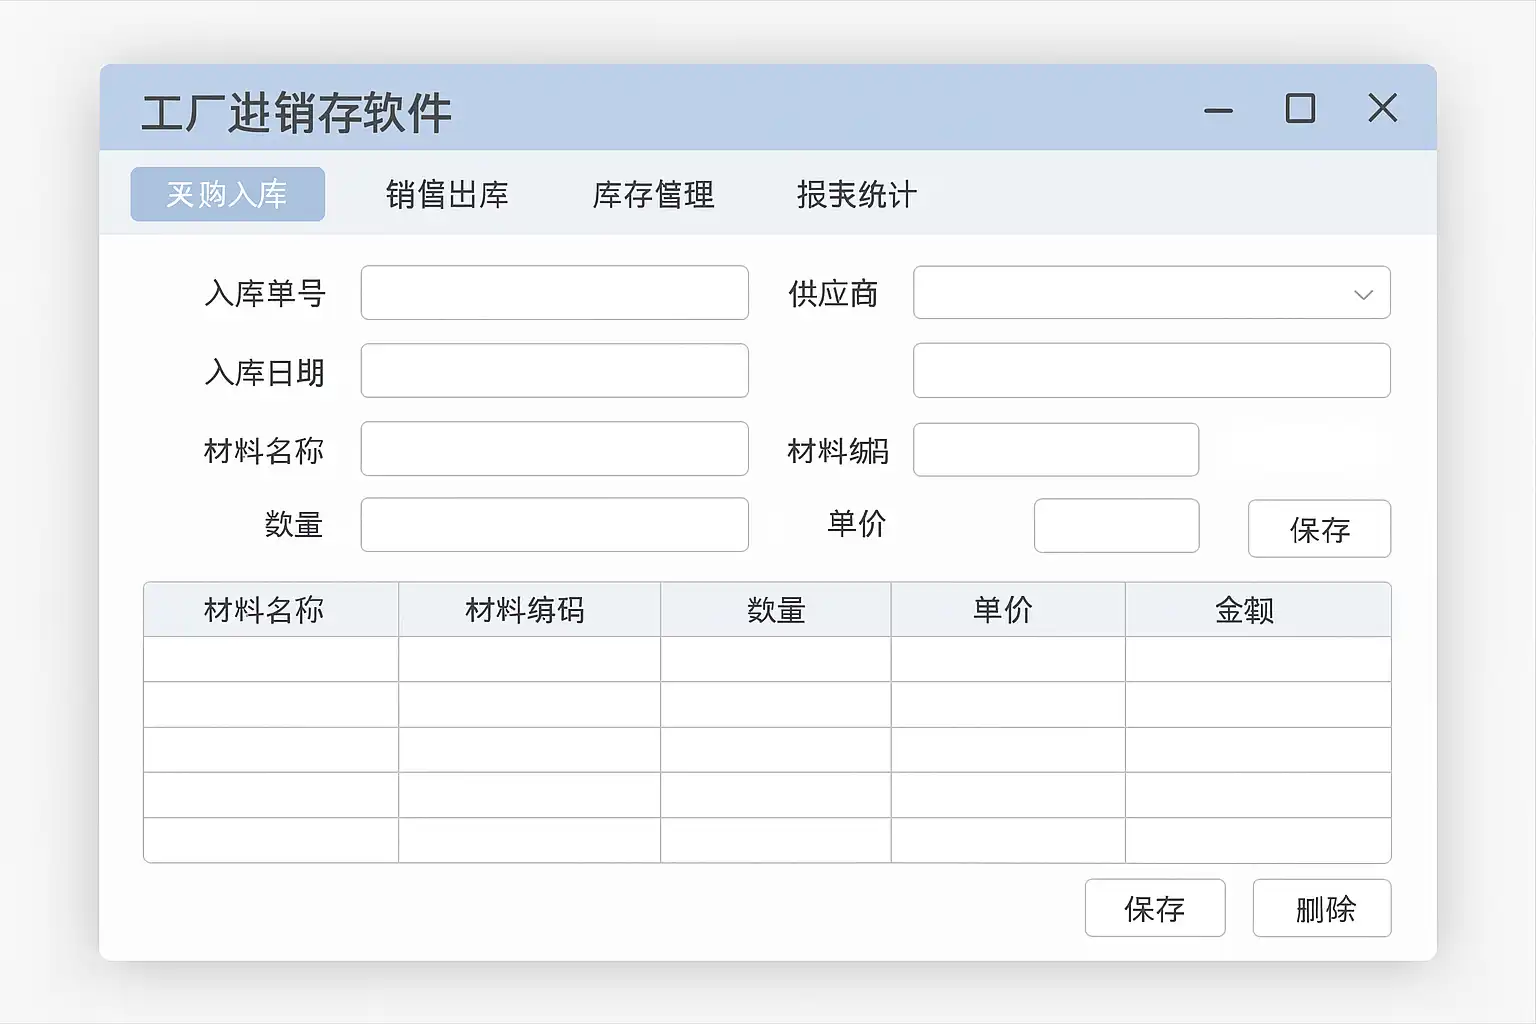Select the unlabeled field below the 供应商 dropdown

(1152, 370)
